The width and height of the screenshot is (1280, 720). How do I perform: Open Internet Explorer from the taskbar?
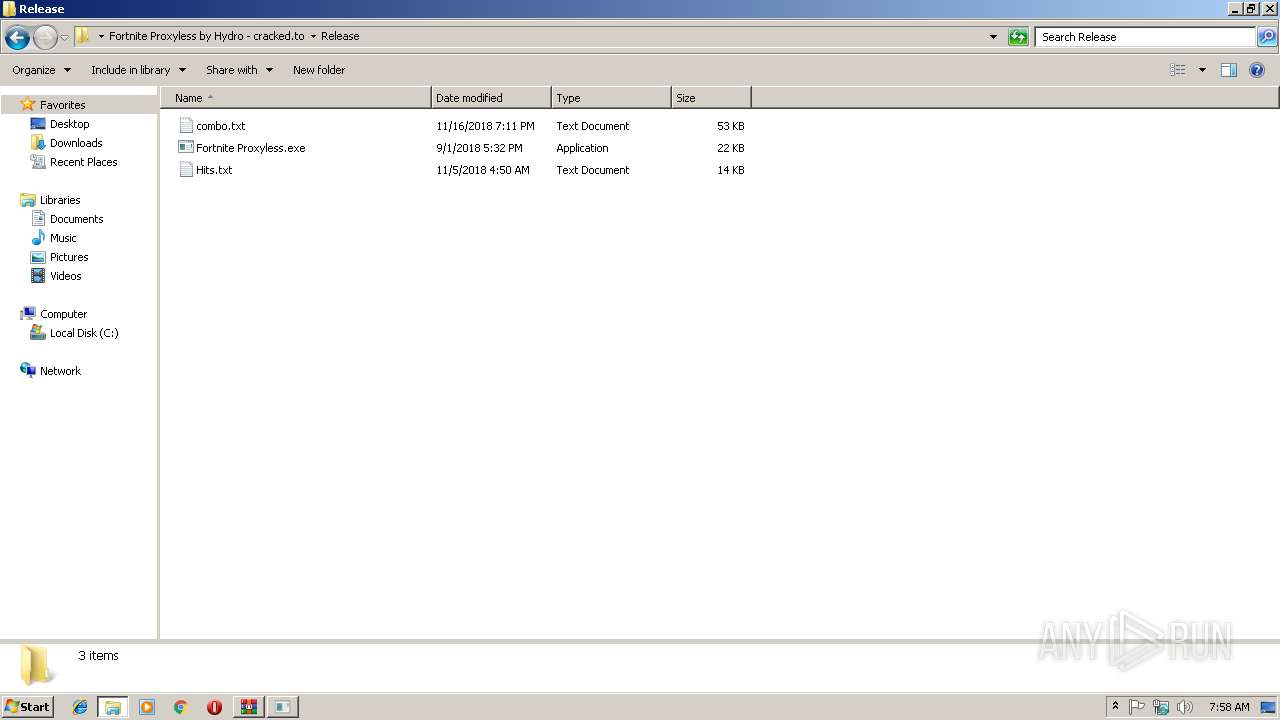pos(80,707)
